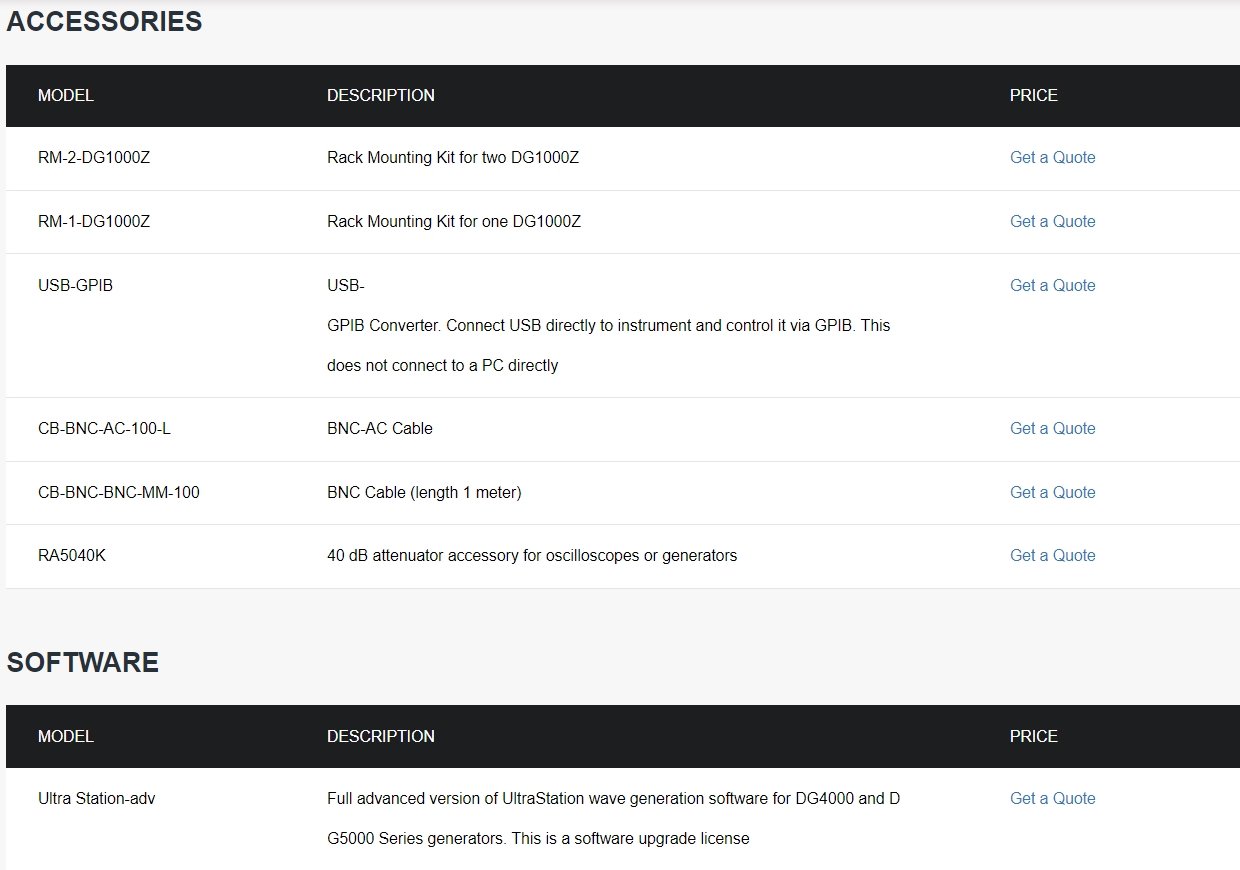Get a Quote for RA5040K attenuator

click(1052, 555)
